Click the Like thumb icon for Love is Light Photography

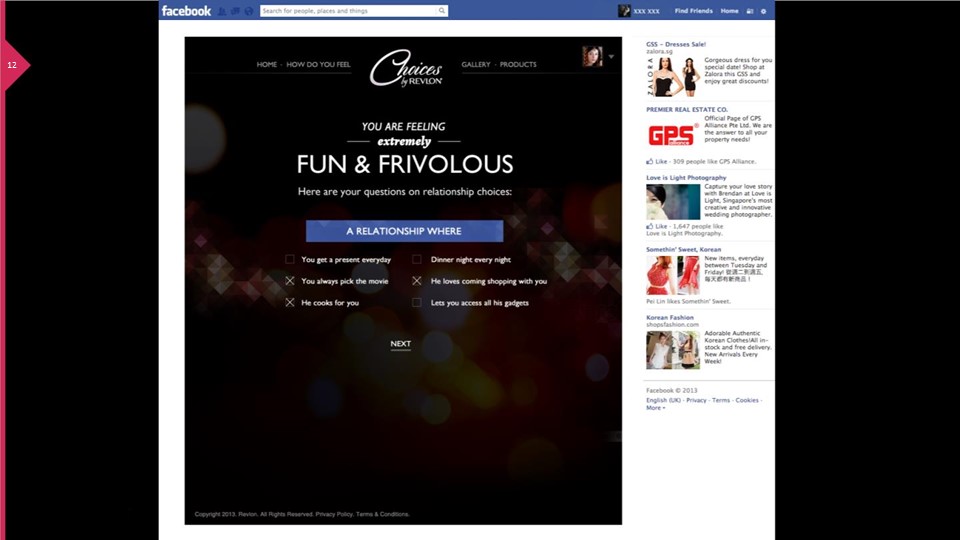tap(650, 226)
